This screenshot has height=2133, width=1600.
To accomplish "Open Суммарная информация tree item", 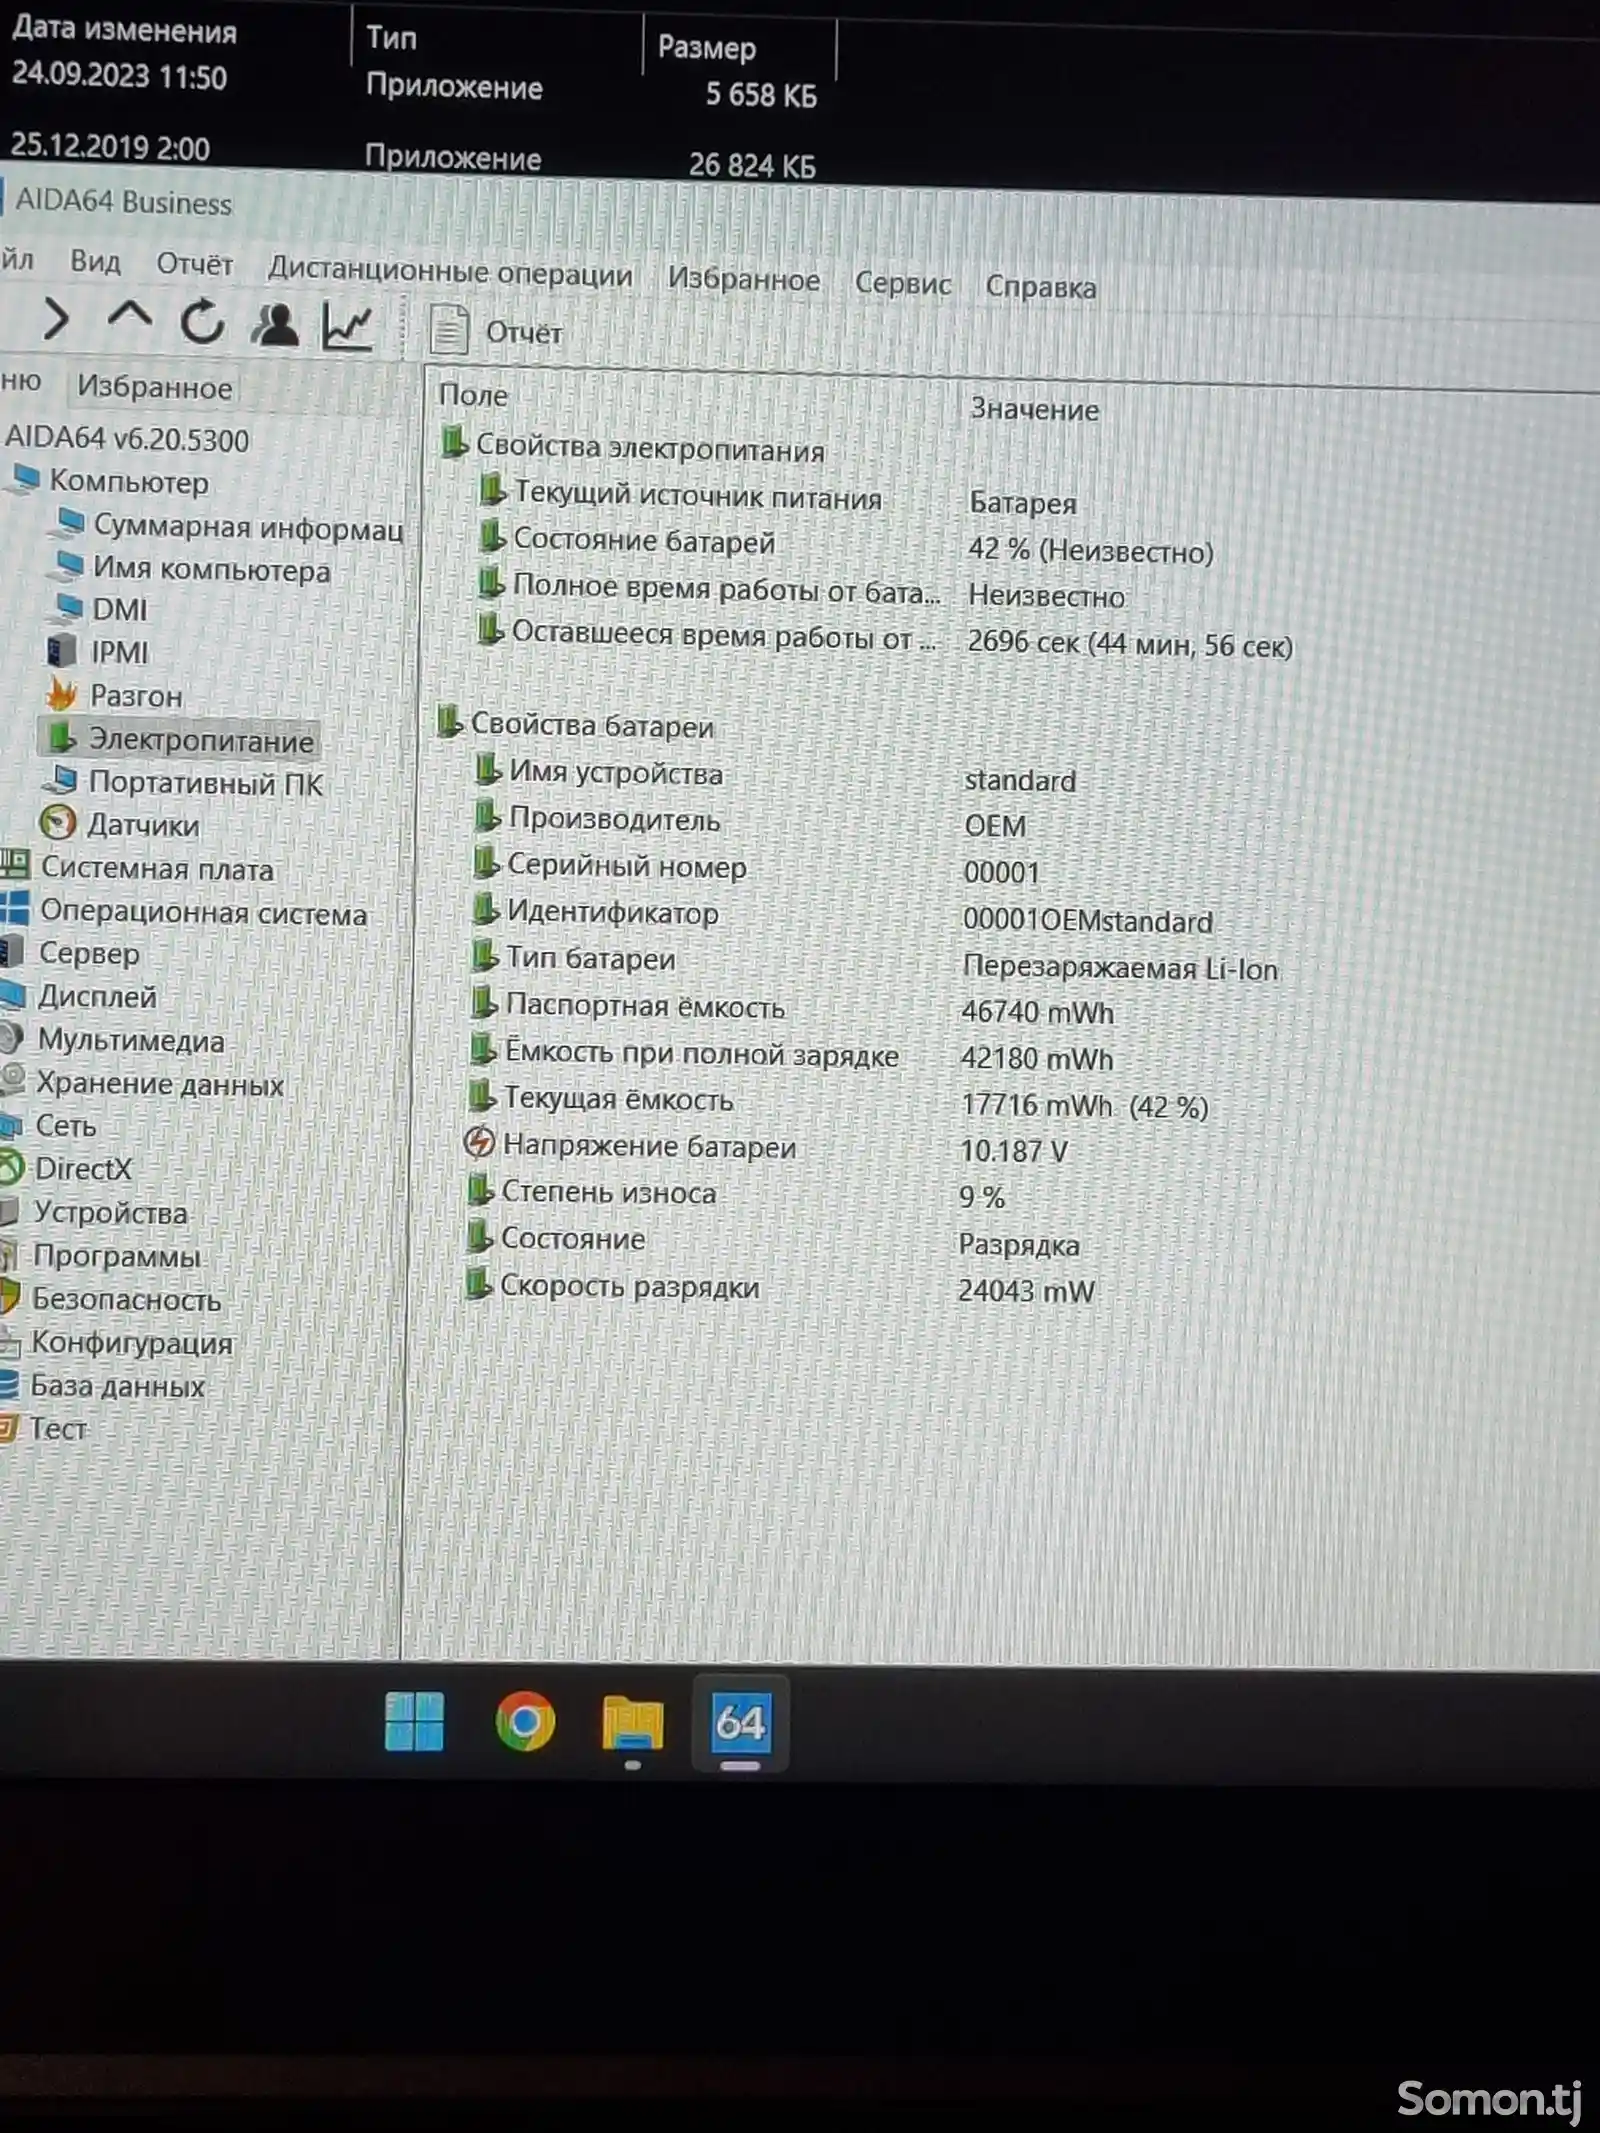I will click(229, 526).
